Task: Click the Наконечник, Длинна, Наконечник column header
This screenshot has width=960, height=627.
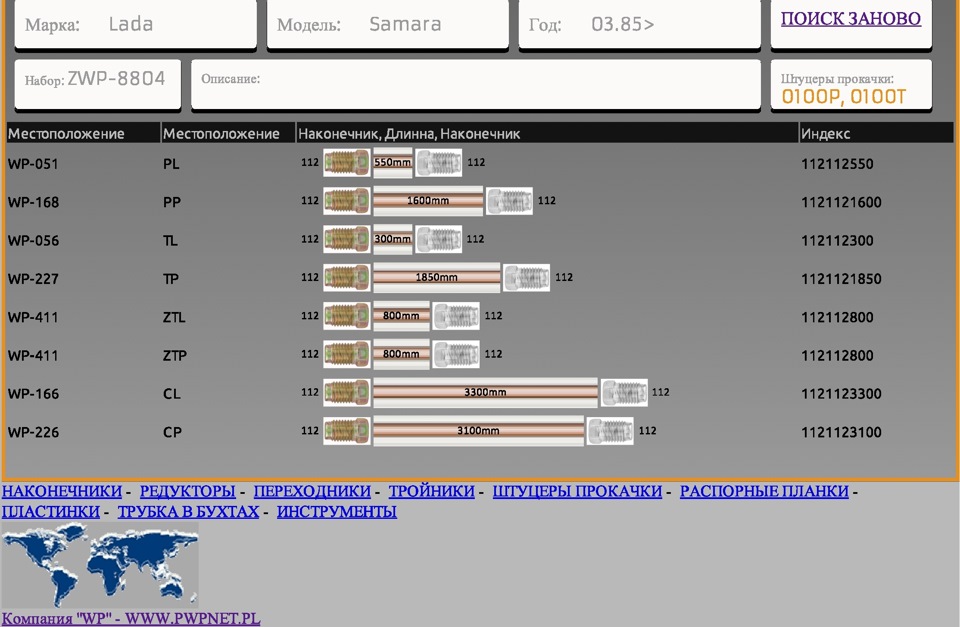Action: tap(547, 133)
